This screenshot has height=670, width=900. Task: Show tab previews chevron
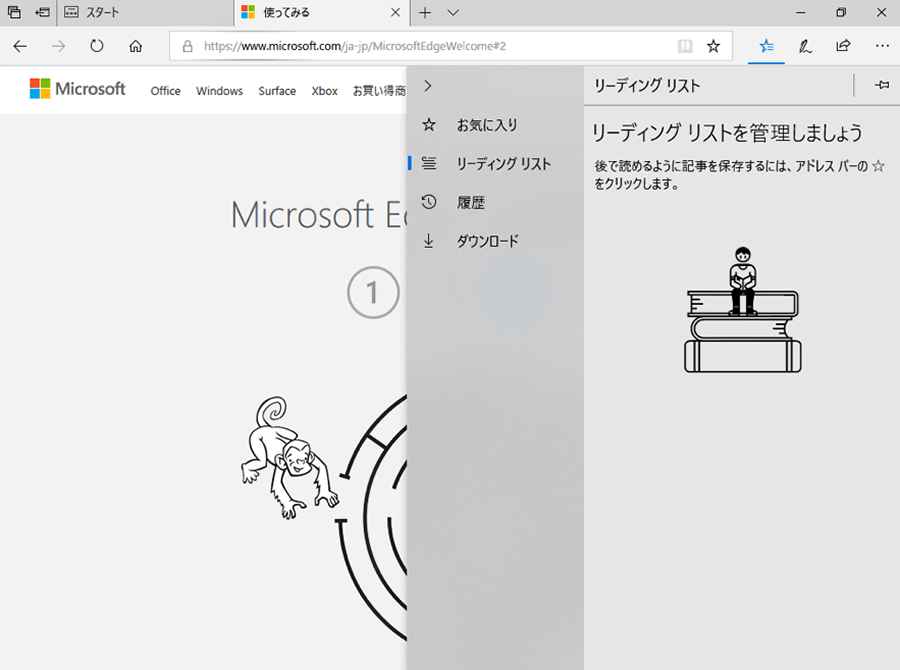coord(453,13)
